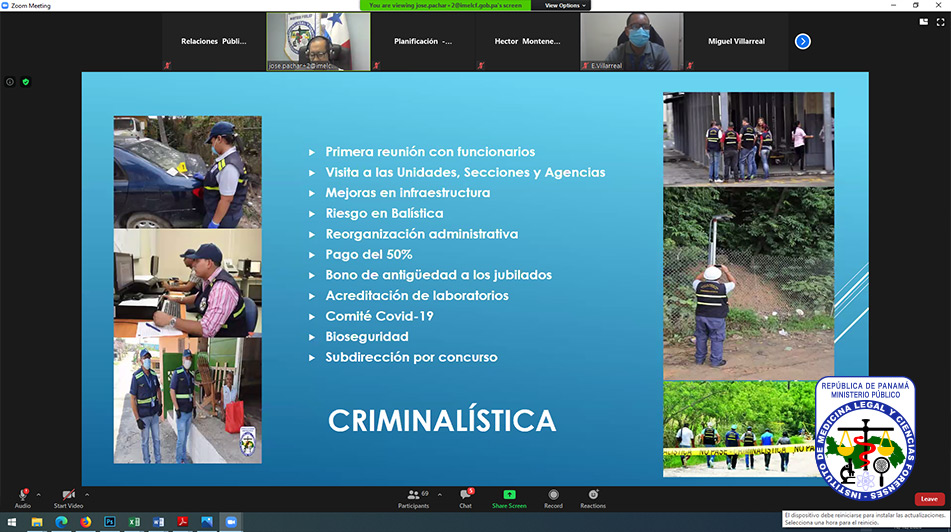Screen dimensions: 951x532
Task: Open File Explorer from the taskbar
Action: (x=37, y=522)
